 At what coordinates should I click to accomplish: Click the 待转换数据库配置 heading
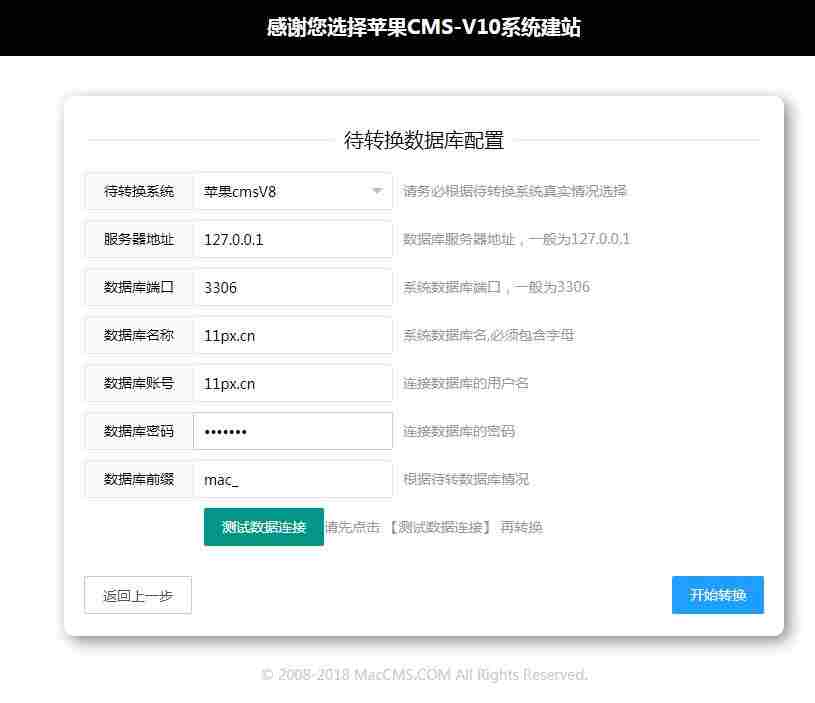[424, 140]
